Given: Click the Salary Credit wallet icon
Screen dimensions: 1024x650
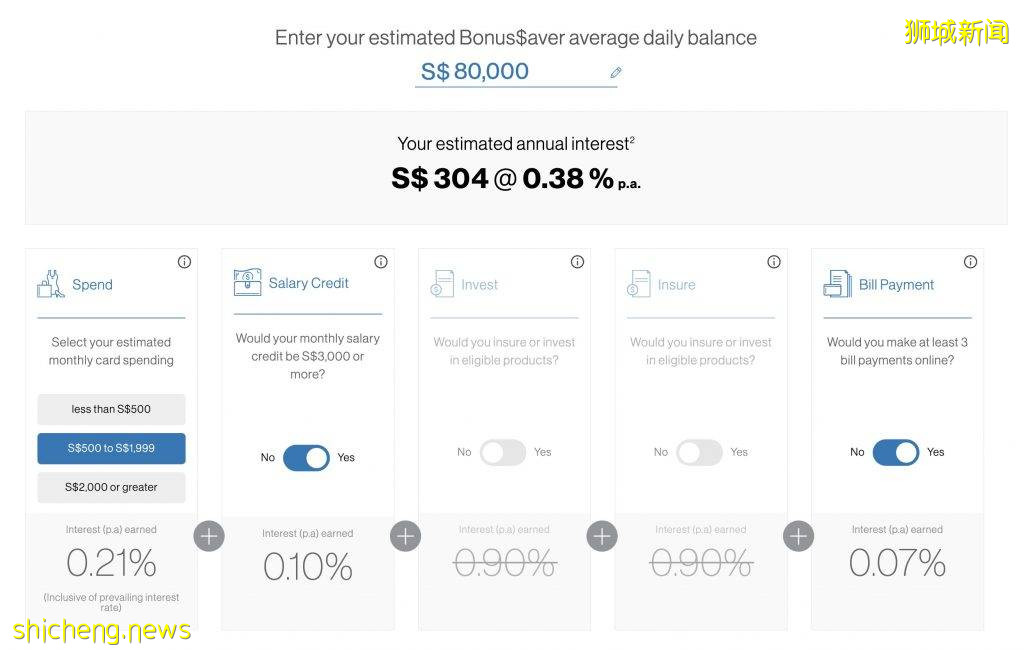Looking at the screenshot, I should [x=247, y=283].
